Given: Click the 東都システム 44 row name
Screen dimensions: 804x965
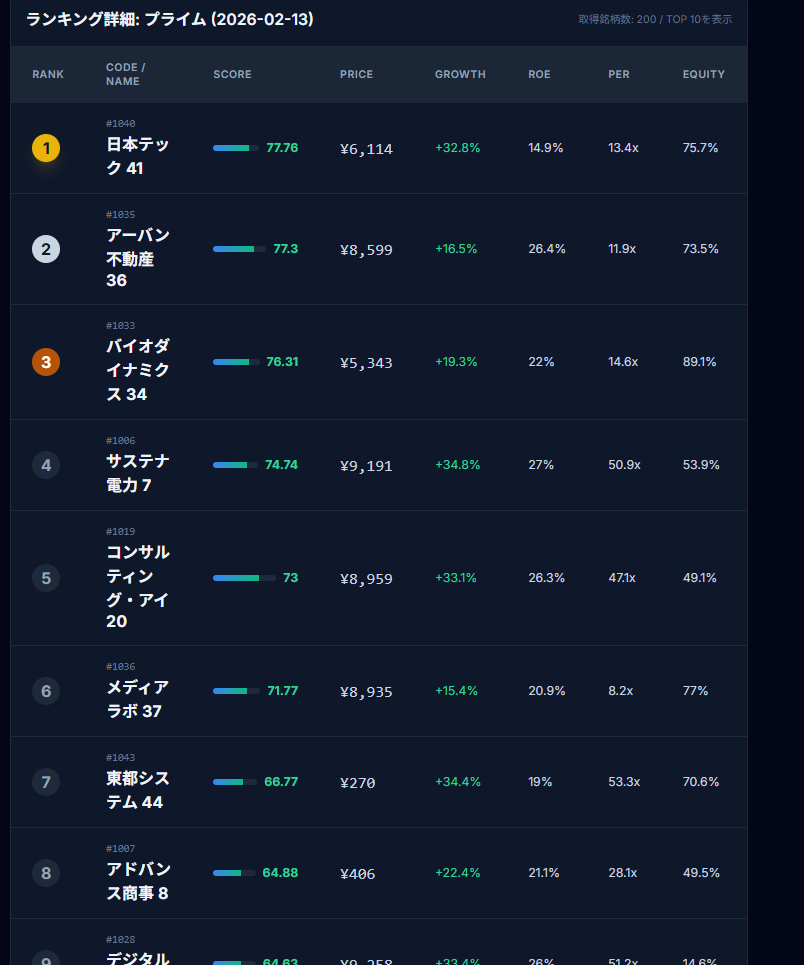Looking at the screenshot, I should point(138,791).
